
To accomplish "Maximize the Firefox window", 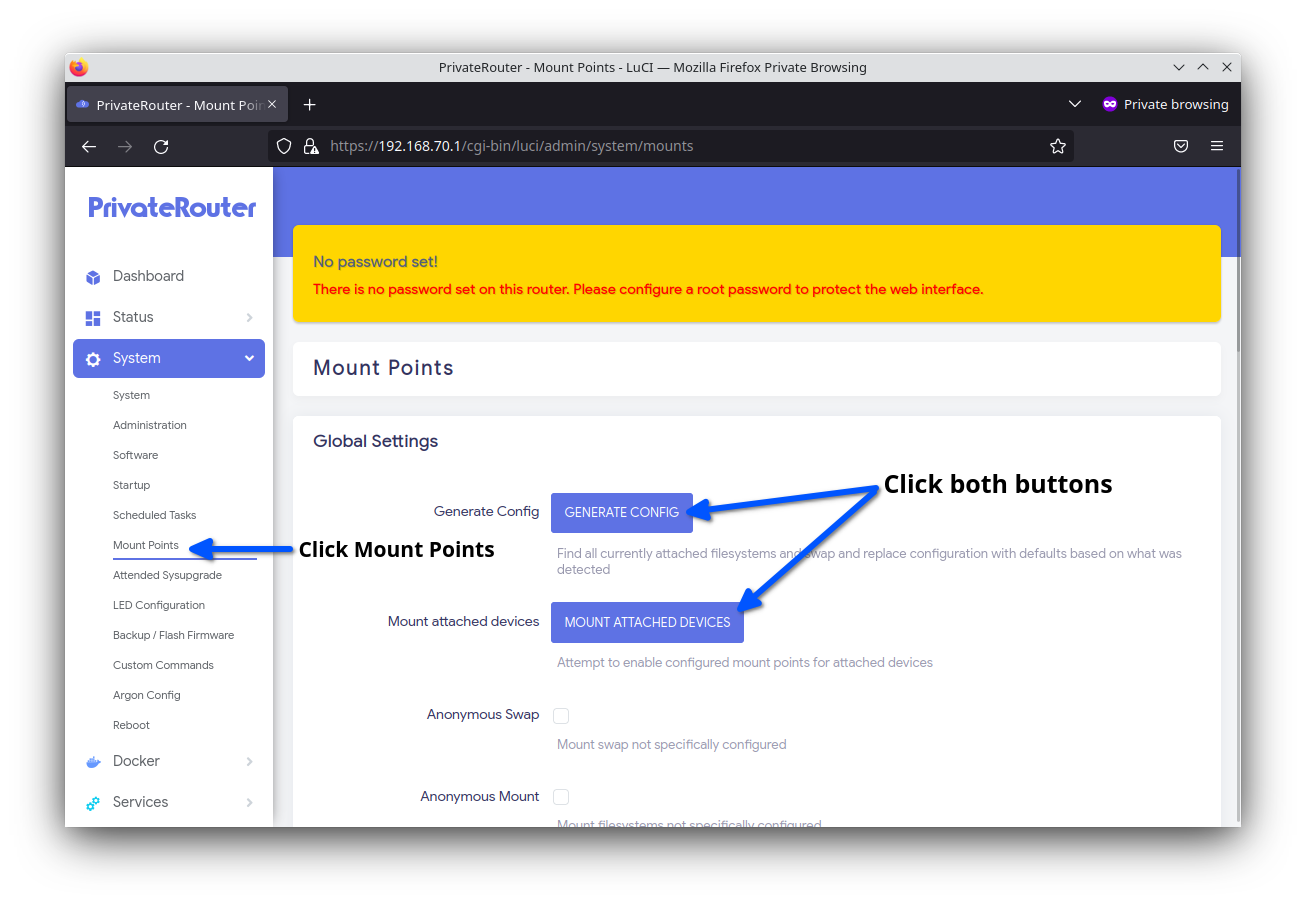I will [x=1203, y=68].
